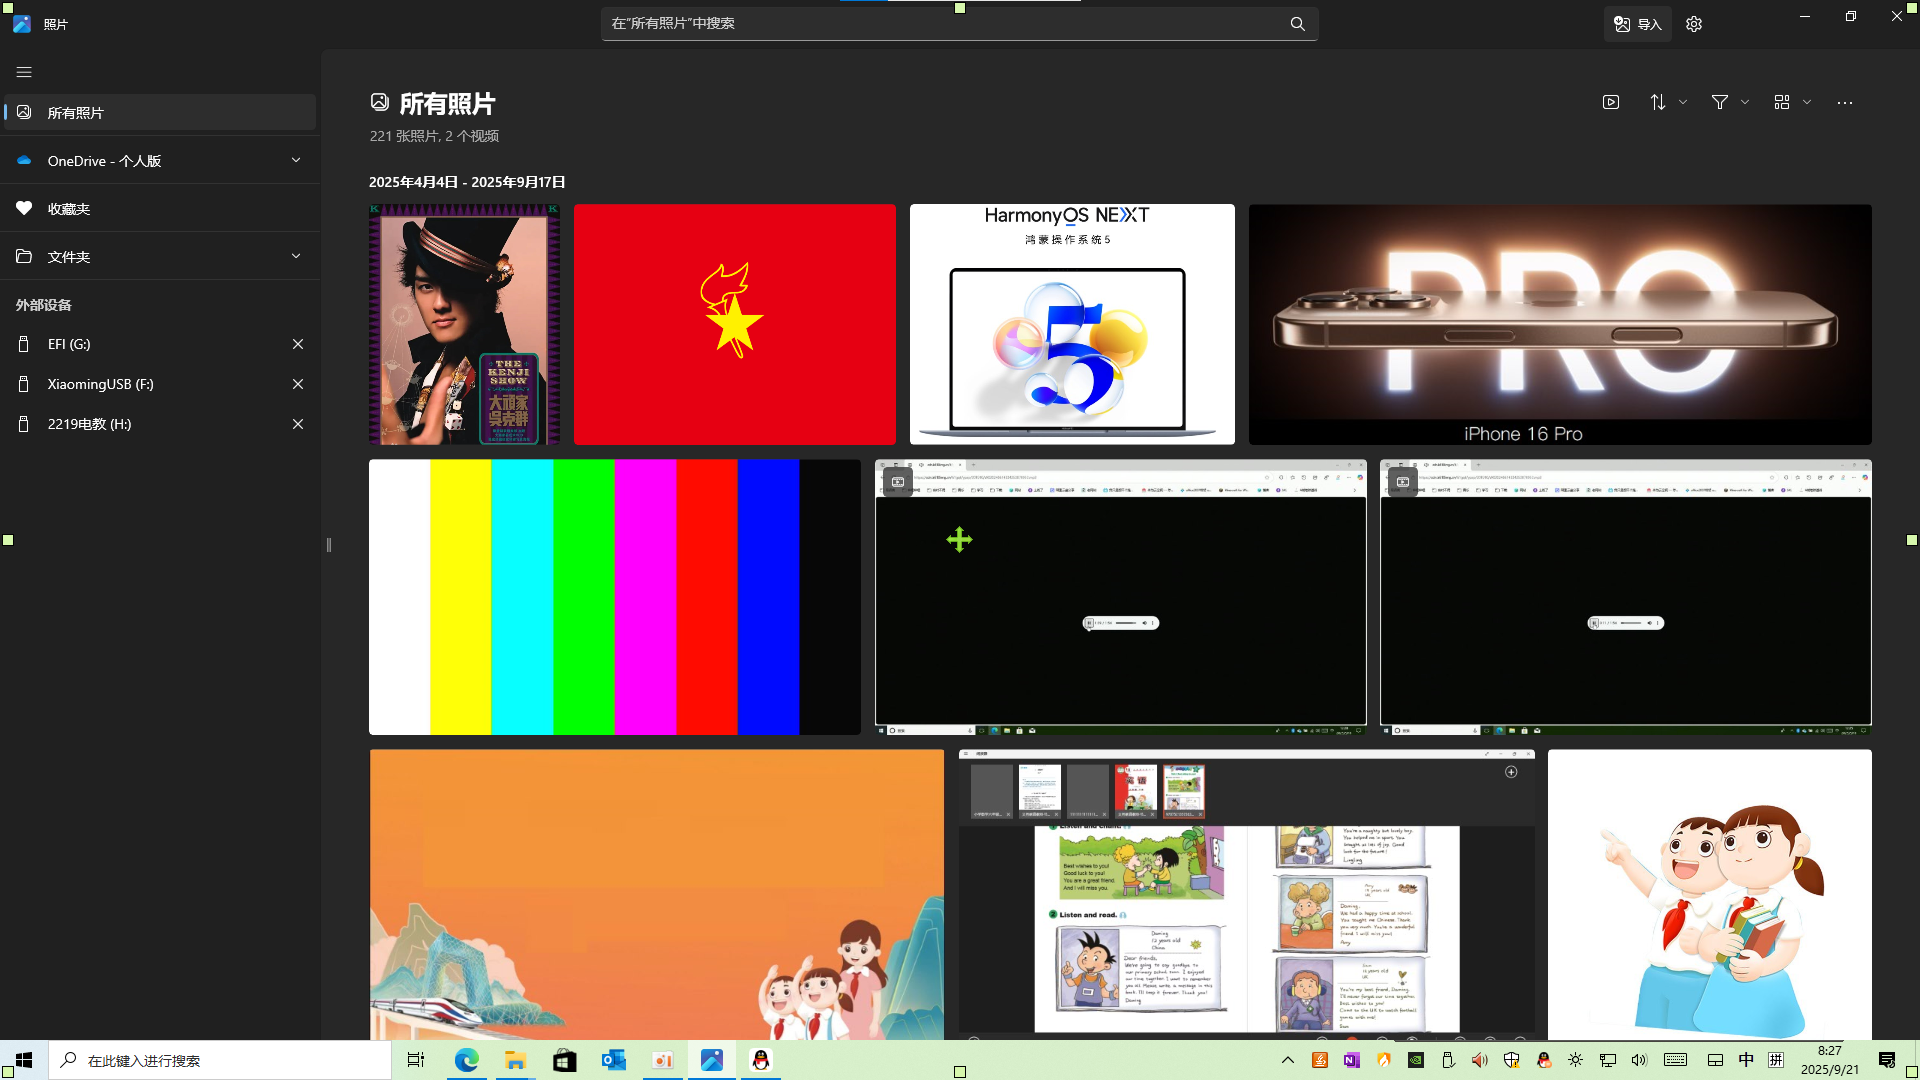The image size is (1920, 1080).
Task: Launch Microsoft Edge from the taskbar
Action: click(x=466, y=1060)
